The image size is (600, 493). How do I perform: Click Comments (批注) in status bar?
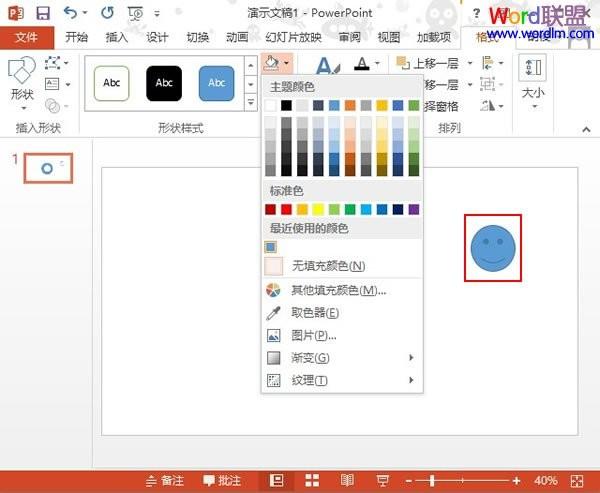[222, 481]
